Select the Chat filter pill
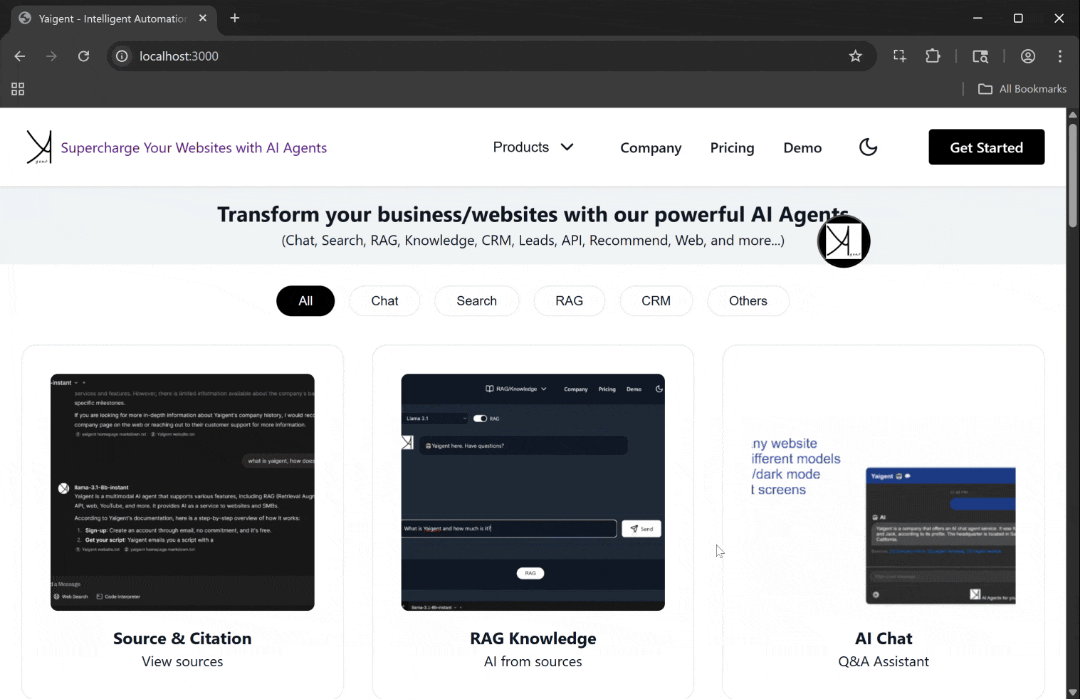Viewport: 1080px width, 699px height. click(x=384, y=301)
